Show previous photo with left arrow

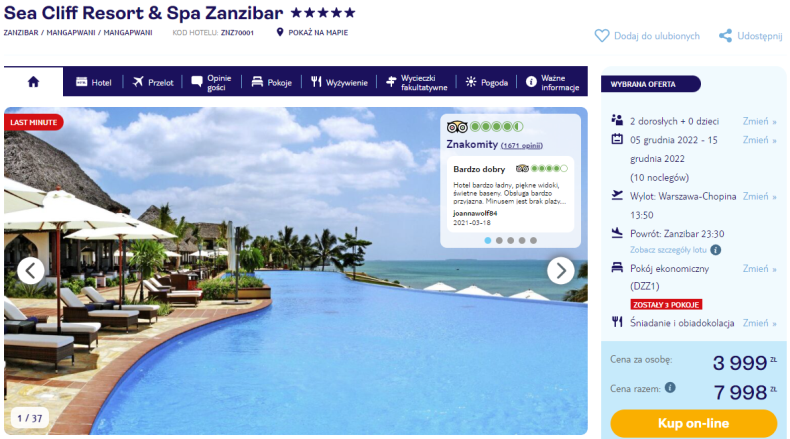tap(31, 271)
